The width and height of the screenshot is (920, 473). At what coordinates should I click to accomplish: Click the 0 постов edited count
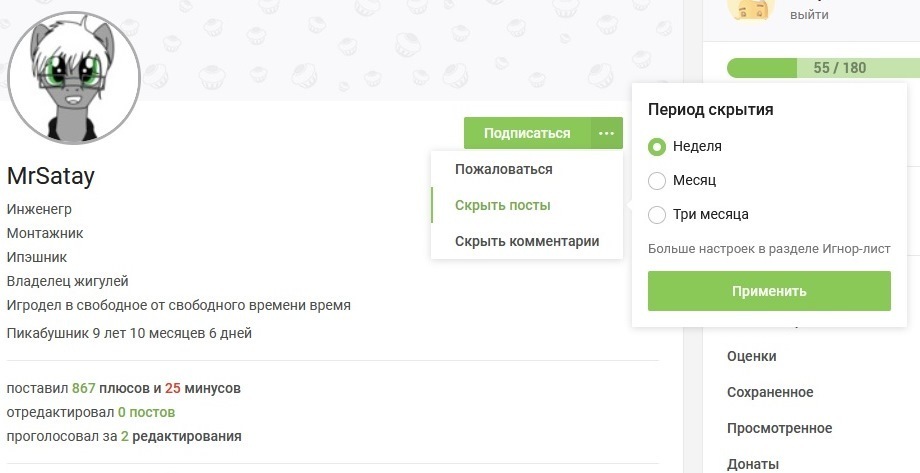point(146,412)
